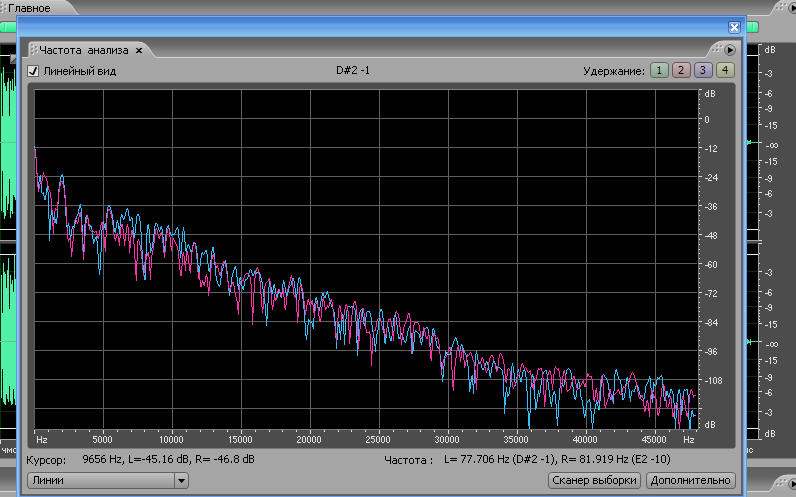Click the Hz label at the right of frequency axis
Image resolution: width=796 pixels, height=497 pixels.
[688, 439]
